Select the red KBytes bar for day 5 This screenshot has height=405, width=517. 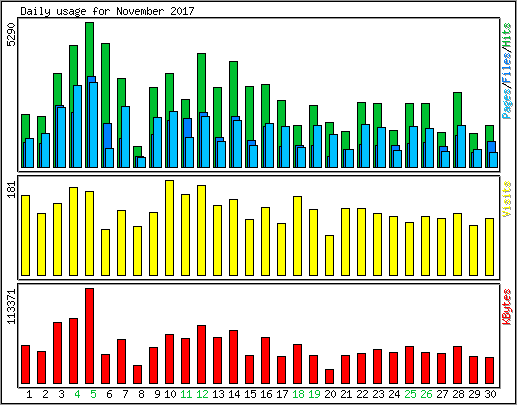tap(89, 336)
